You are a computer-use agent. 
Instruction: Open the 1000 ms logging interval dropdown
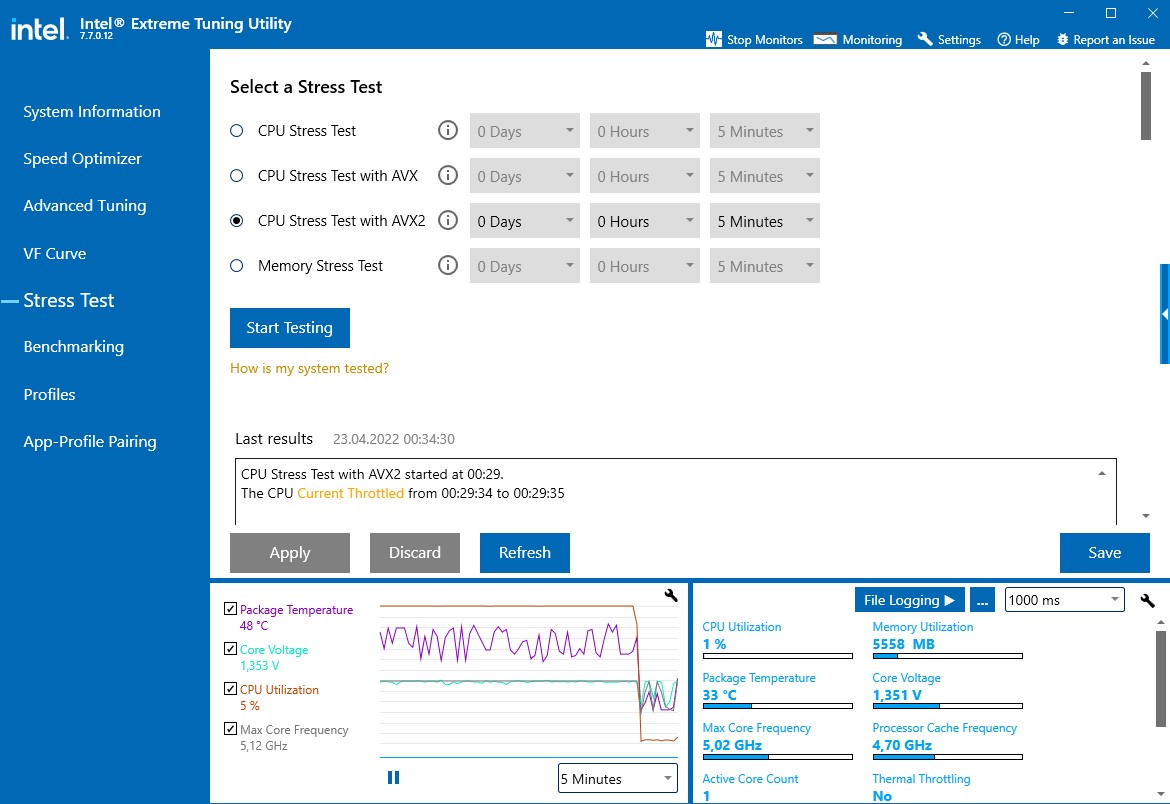1064,600
